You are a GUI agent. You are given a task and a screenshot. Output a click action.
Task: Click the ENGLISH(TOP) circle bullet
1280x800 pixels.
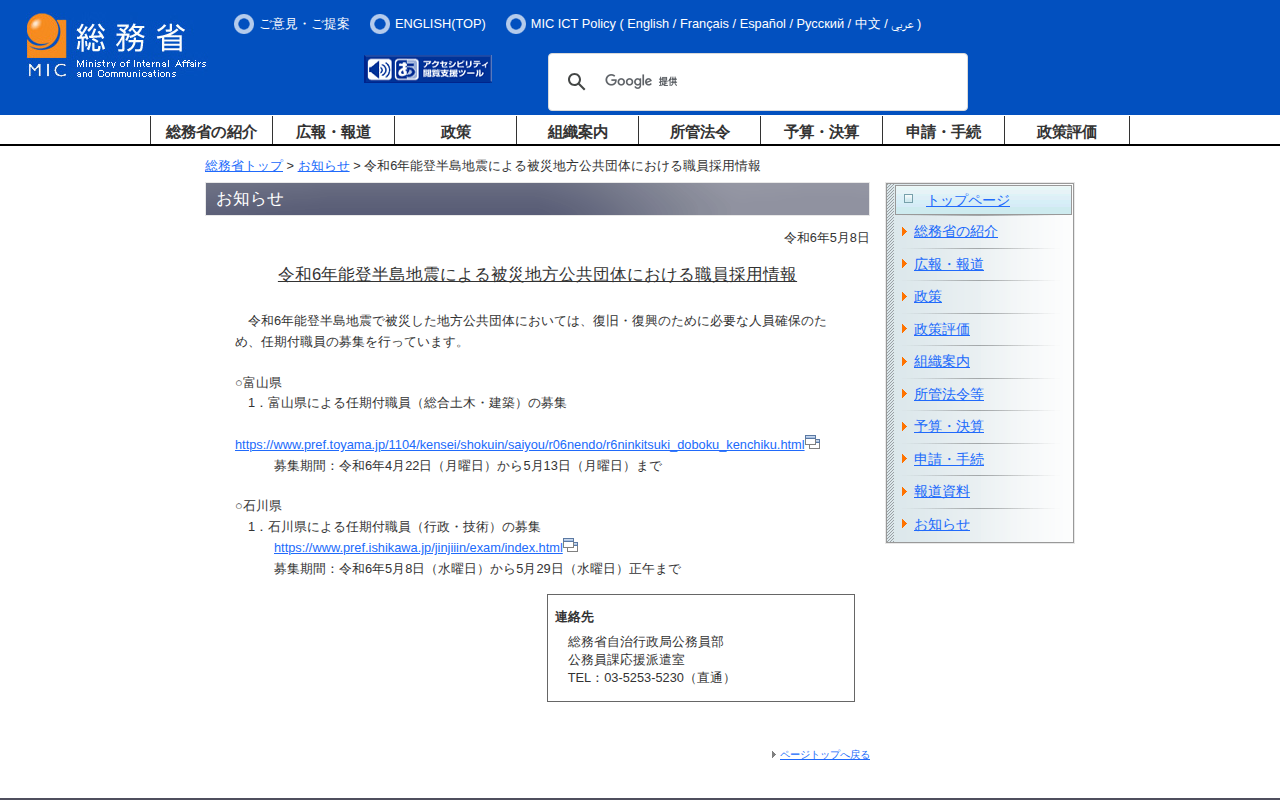click(380, 24)
